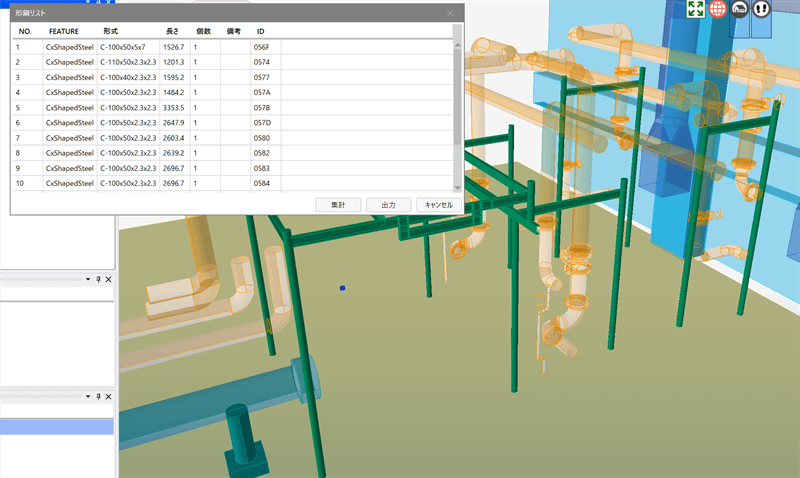Sort by the 長さ column header

(x=171, y=31)
